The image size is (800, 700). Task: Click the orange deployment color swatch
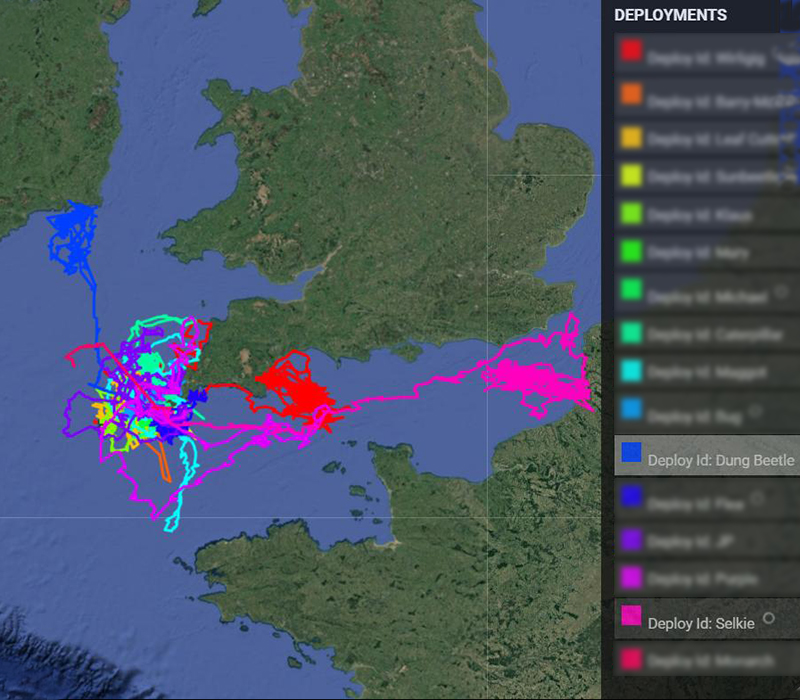631,94
